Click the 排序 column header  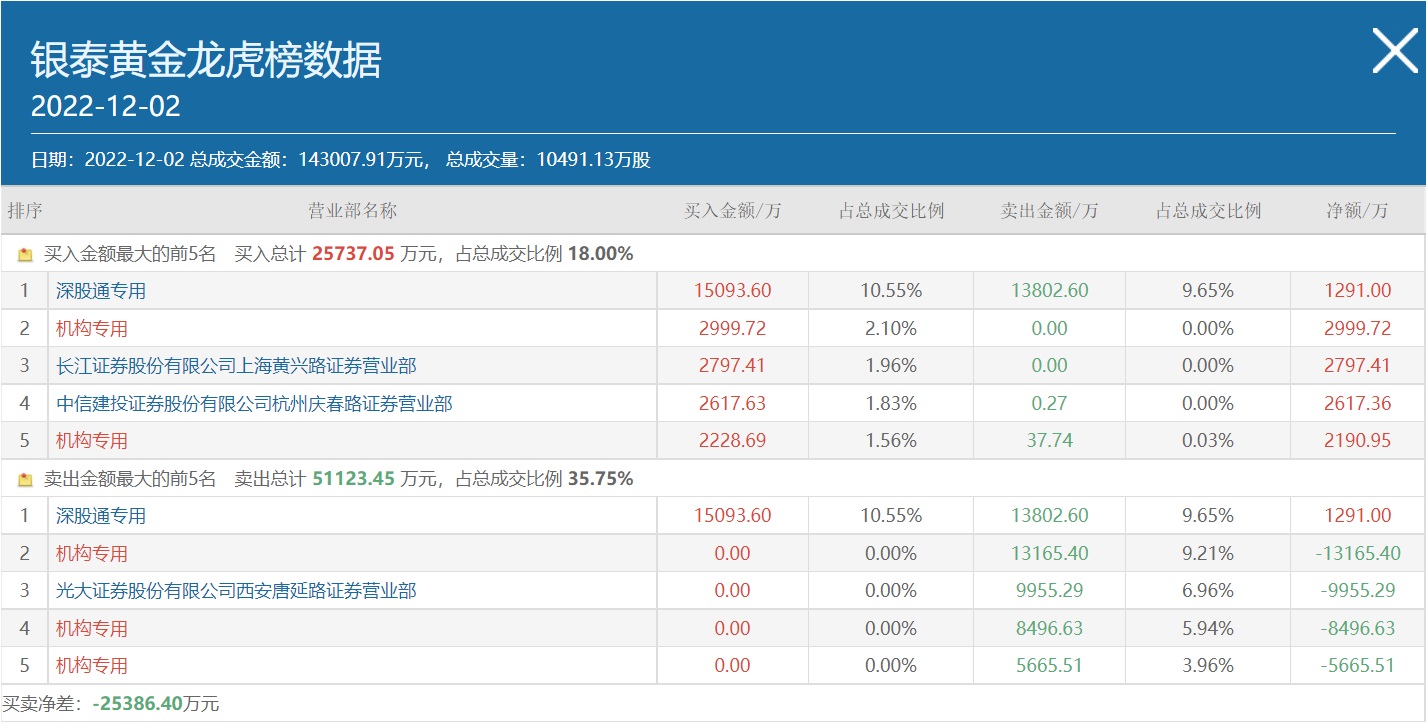click(x=25, y=211)
